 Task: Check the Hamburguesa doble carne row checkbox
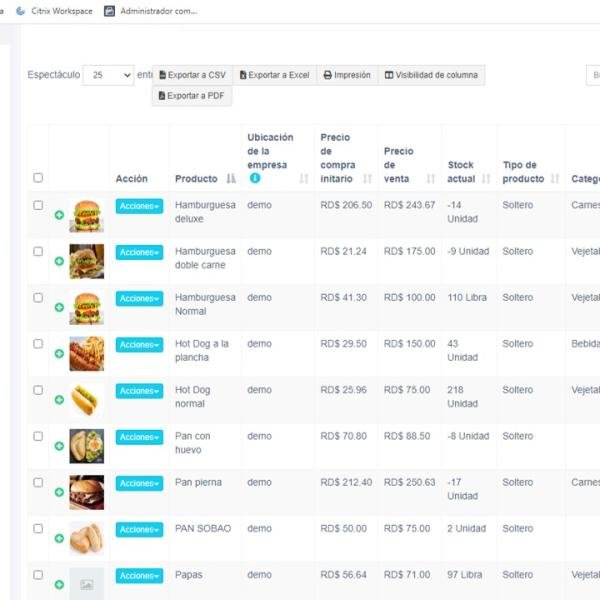(38, 251)
